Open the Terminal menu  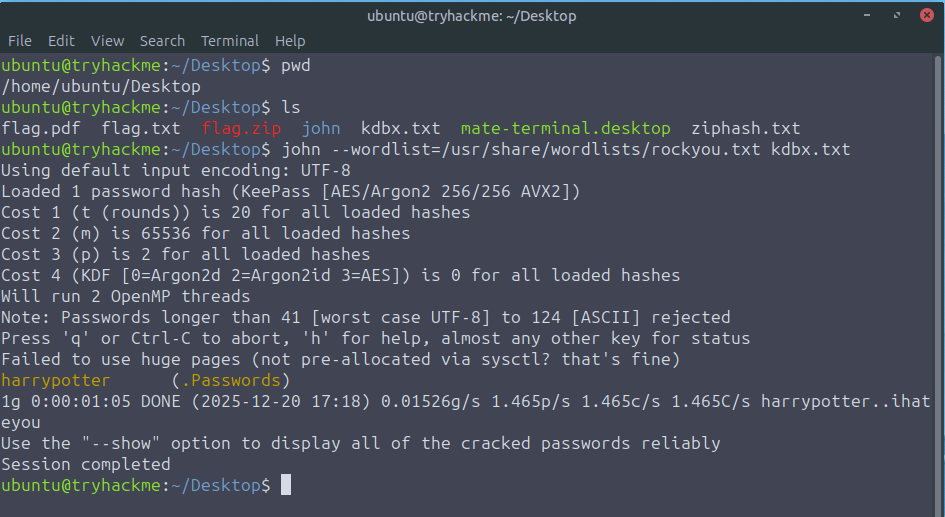click(x=229, y=41)
